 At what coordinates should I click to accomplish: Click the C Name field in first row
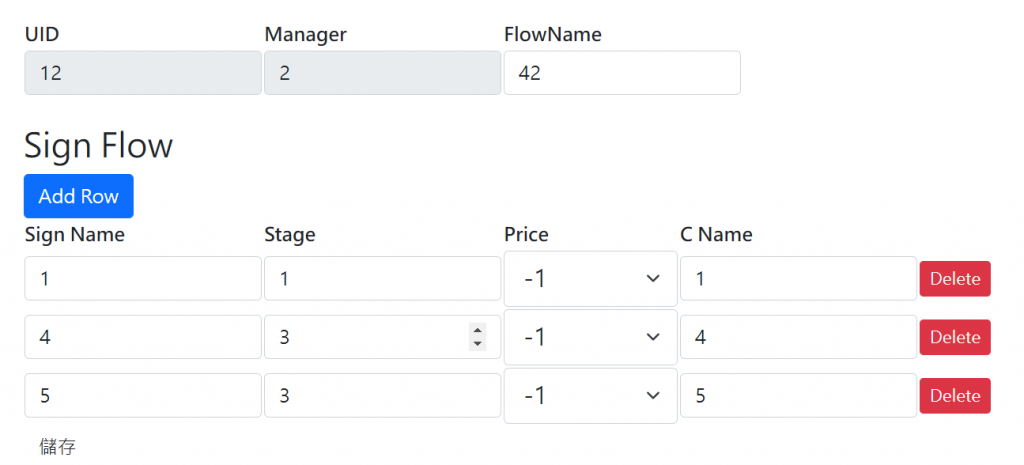pyautogui.click(x=797, y=279)
